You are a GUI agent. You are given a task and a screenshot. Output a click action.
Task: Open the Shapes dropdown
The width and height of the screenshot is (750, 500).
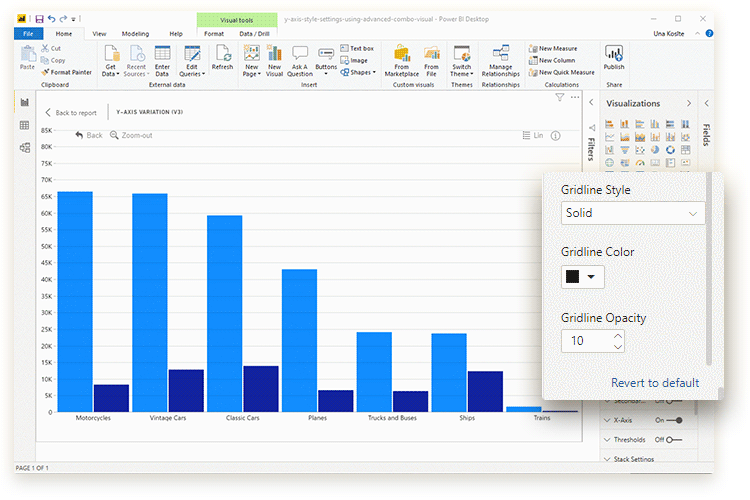pos(358,72)
